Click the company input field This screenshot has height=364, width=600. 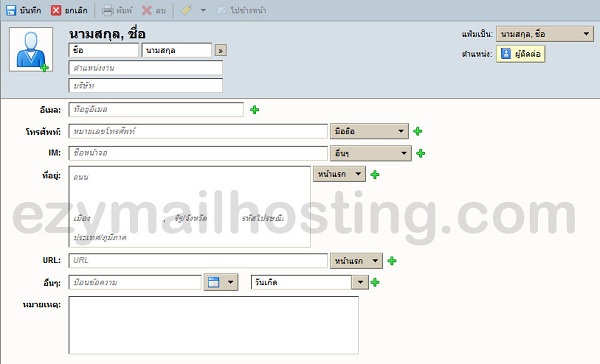click(145, 85)
